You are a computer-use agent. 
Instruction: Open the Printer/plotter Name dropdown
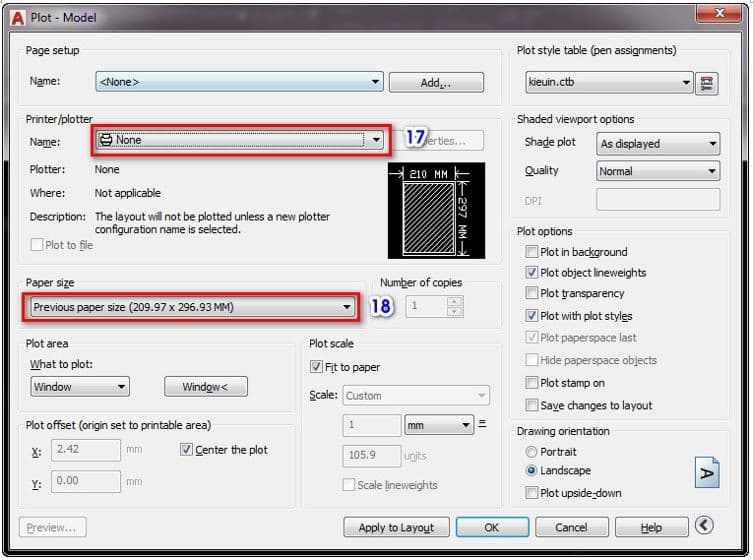coord(240,140)
